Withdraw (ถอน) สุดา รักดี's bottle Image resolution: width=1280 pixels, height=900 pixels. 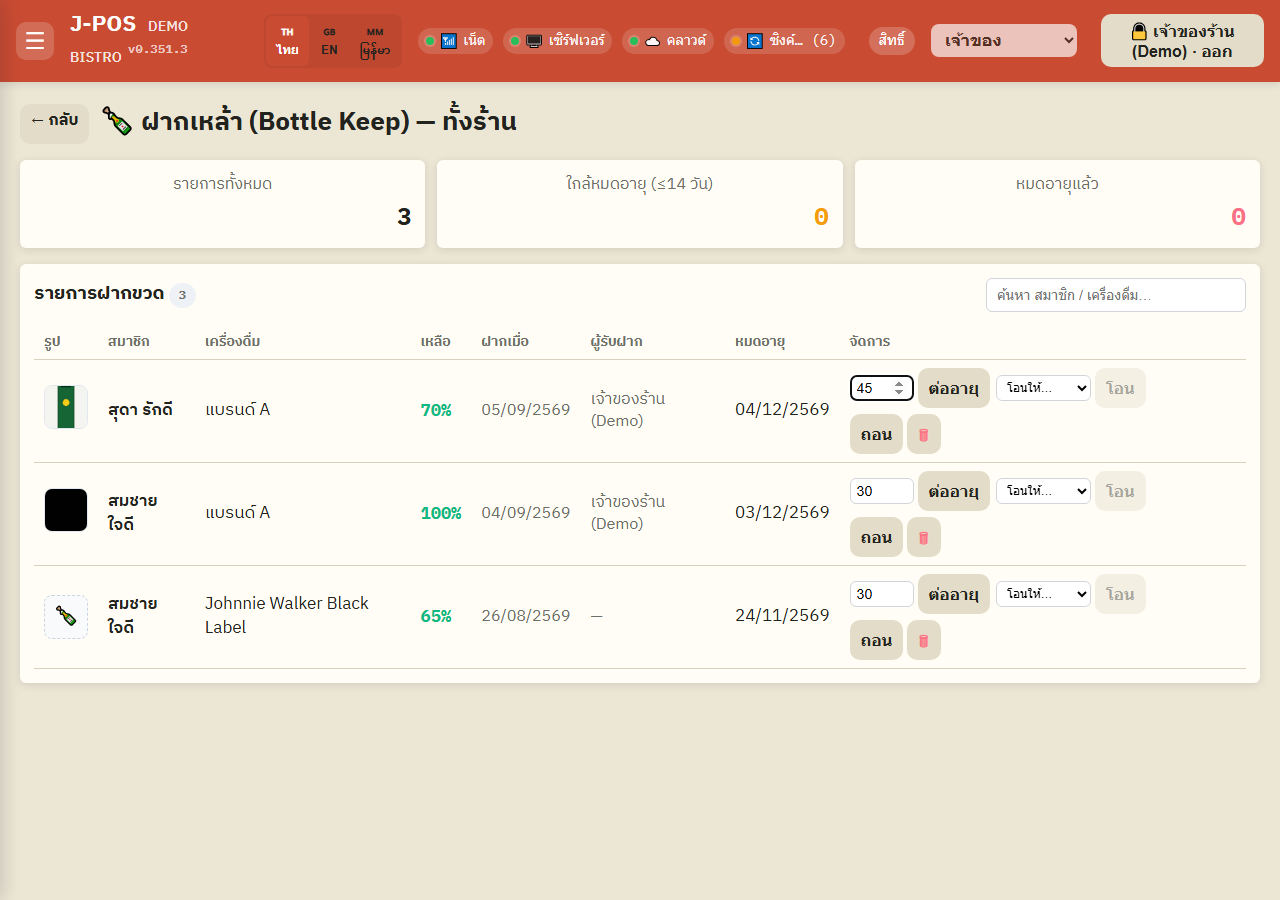point(876,434)
